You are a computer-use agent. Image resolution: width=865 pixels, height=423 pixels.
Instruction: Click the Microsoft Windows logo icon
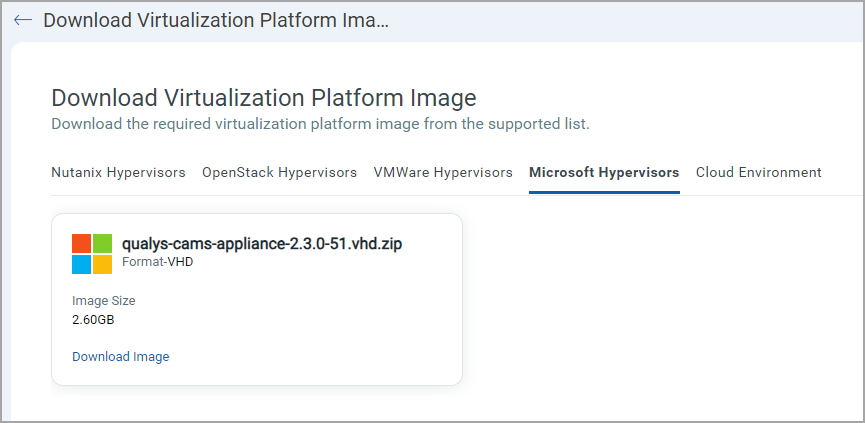pyautogui.click(x=92, y=254)
